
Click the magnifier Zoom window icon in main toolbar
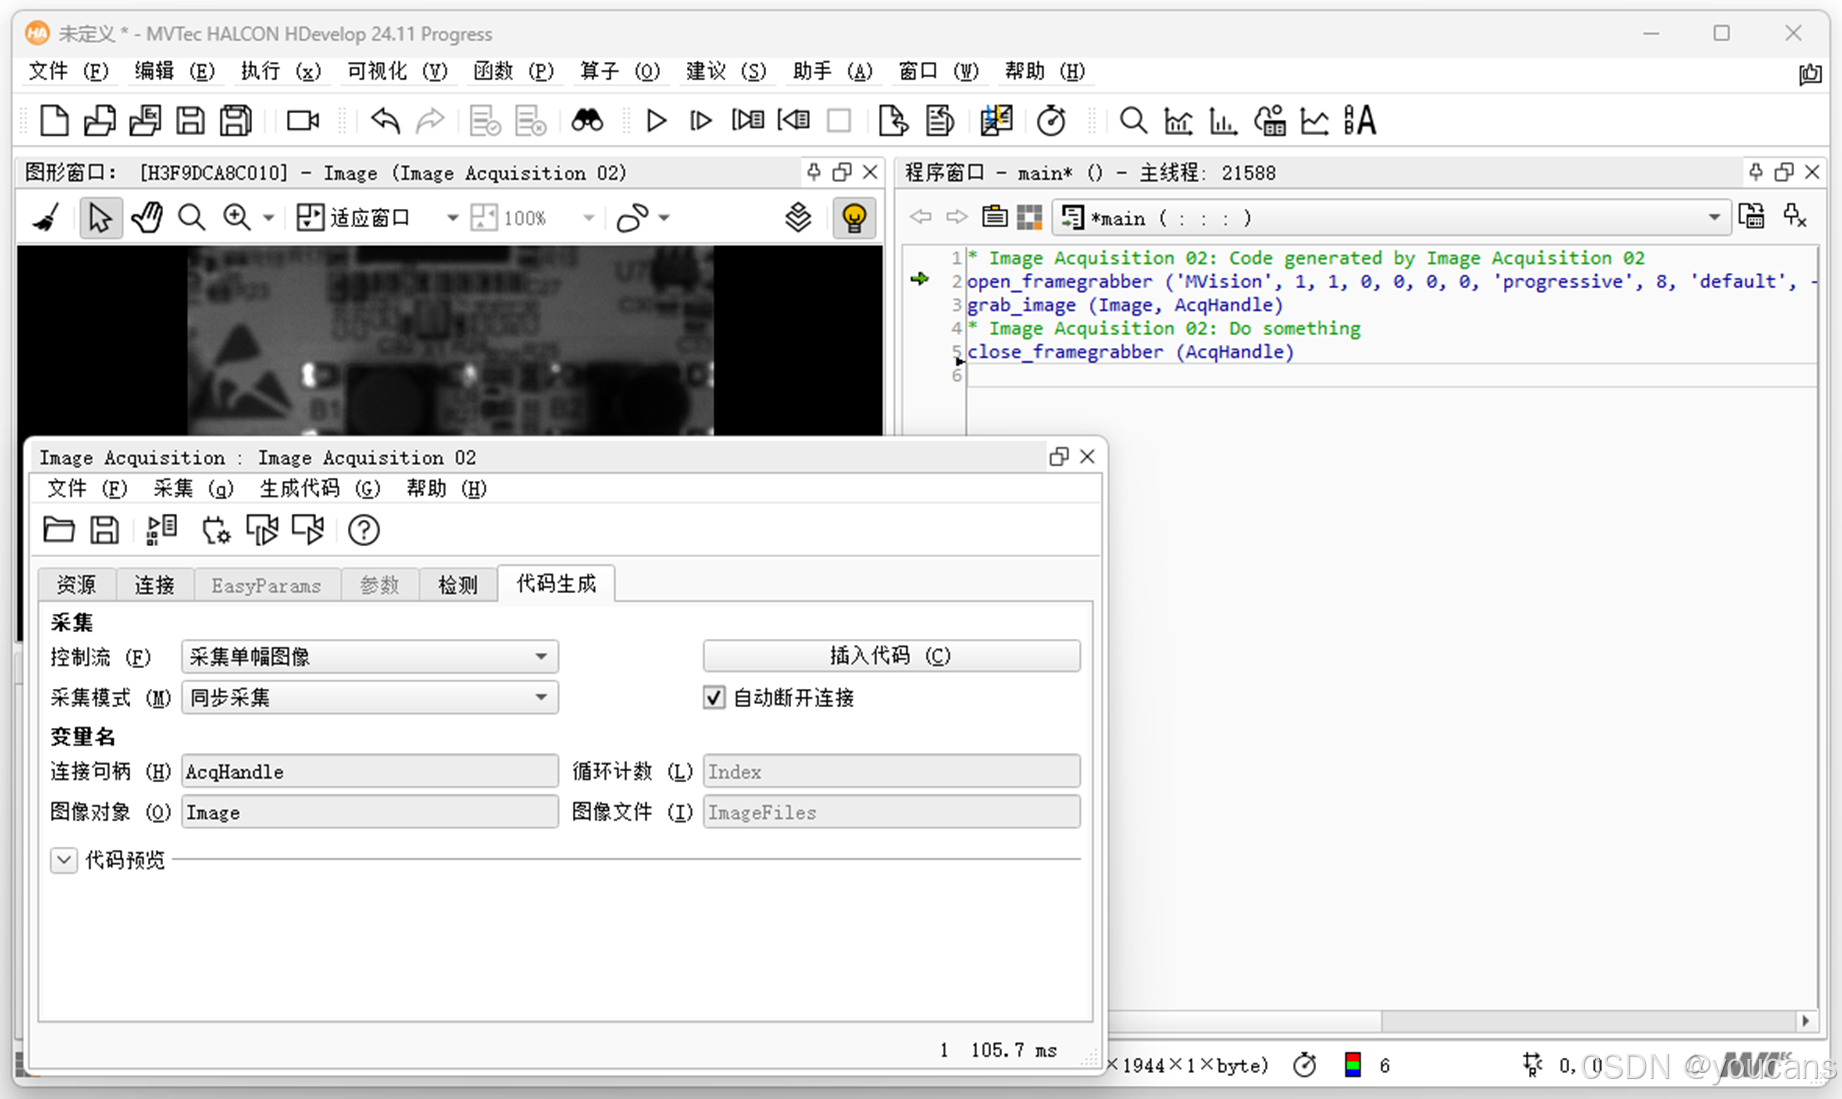tap(1133, 121)
